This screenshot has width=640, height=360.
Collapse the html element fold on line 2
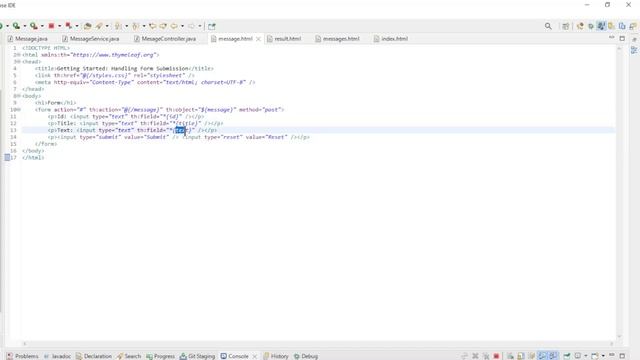(x=19, y=55)
